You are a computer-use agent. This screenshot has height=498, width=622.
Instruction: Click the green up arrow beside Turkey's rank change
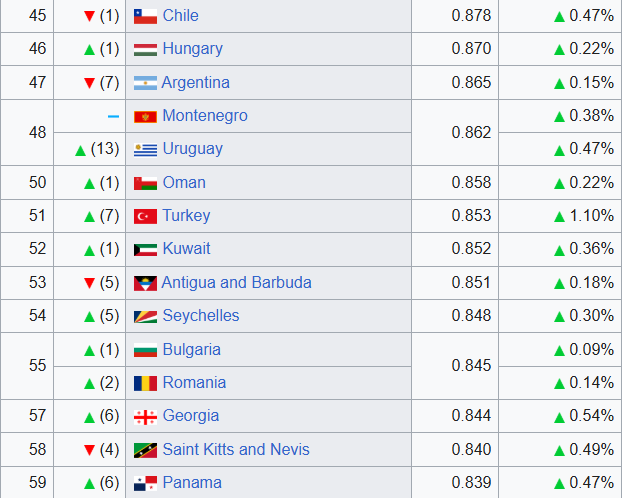point(89,216)
